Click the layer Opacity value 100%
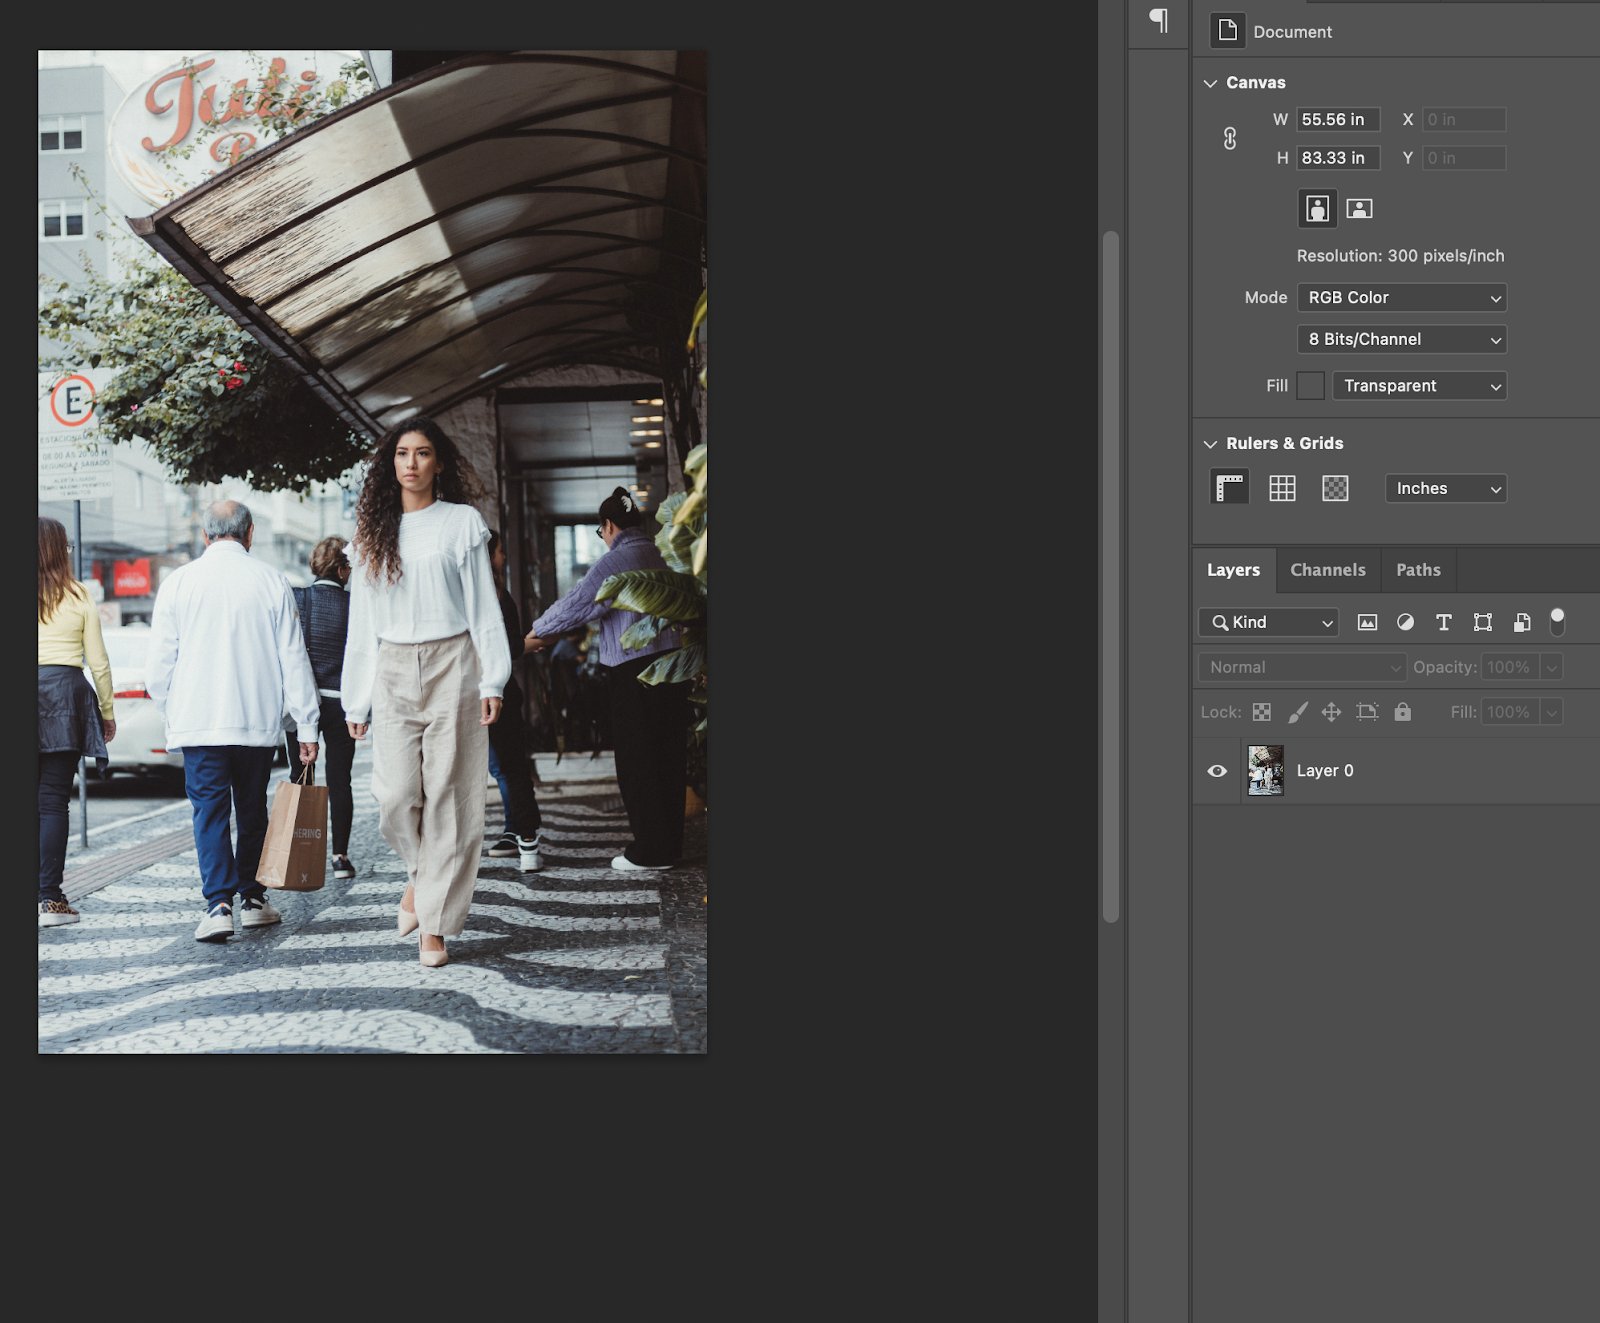The height and width of the screenshot is (1323, 1600). point(1509,667)
